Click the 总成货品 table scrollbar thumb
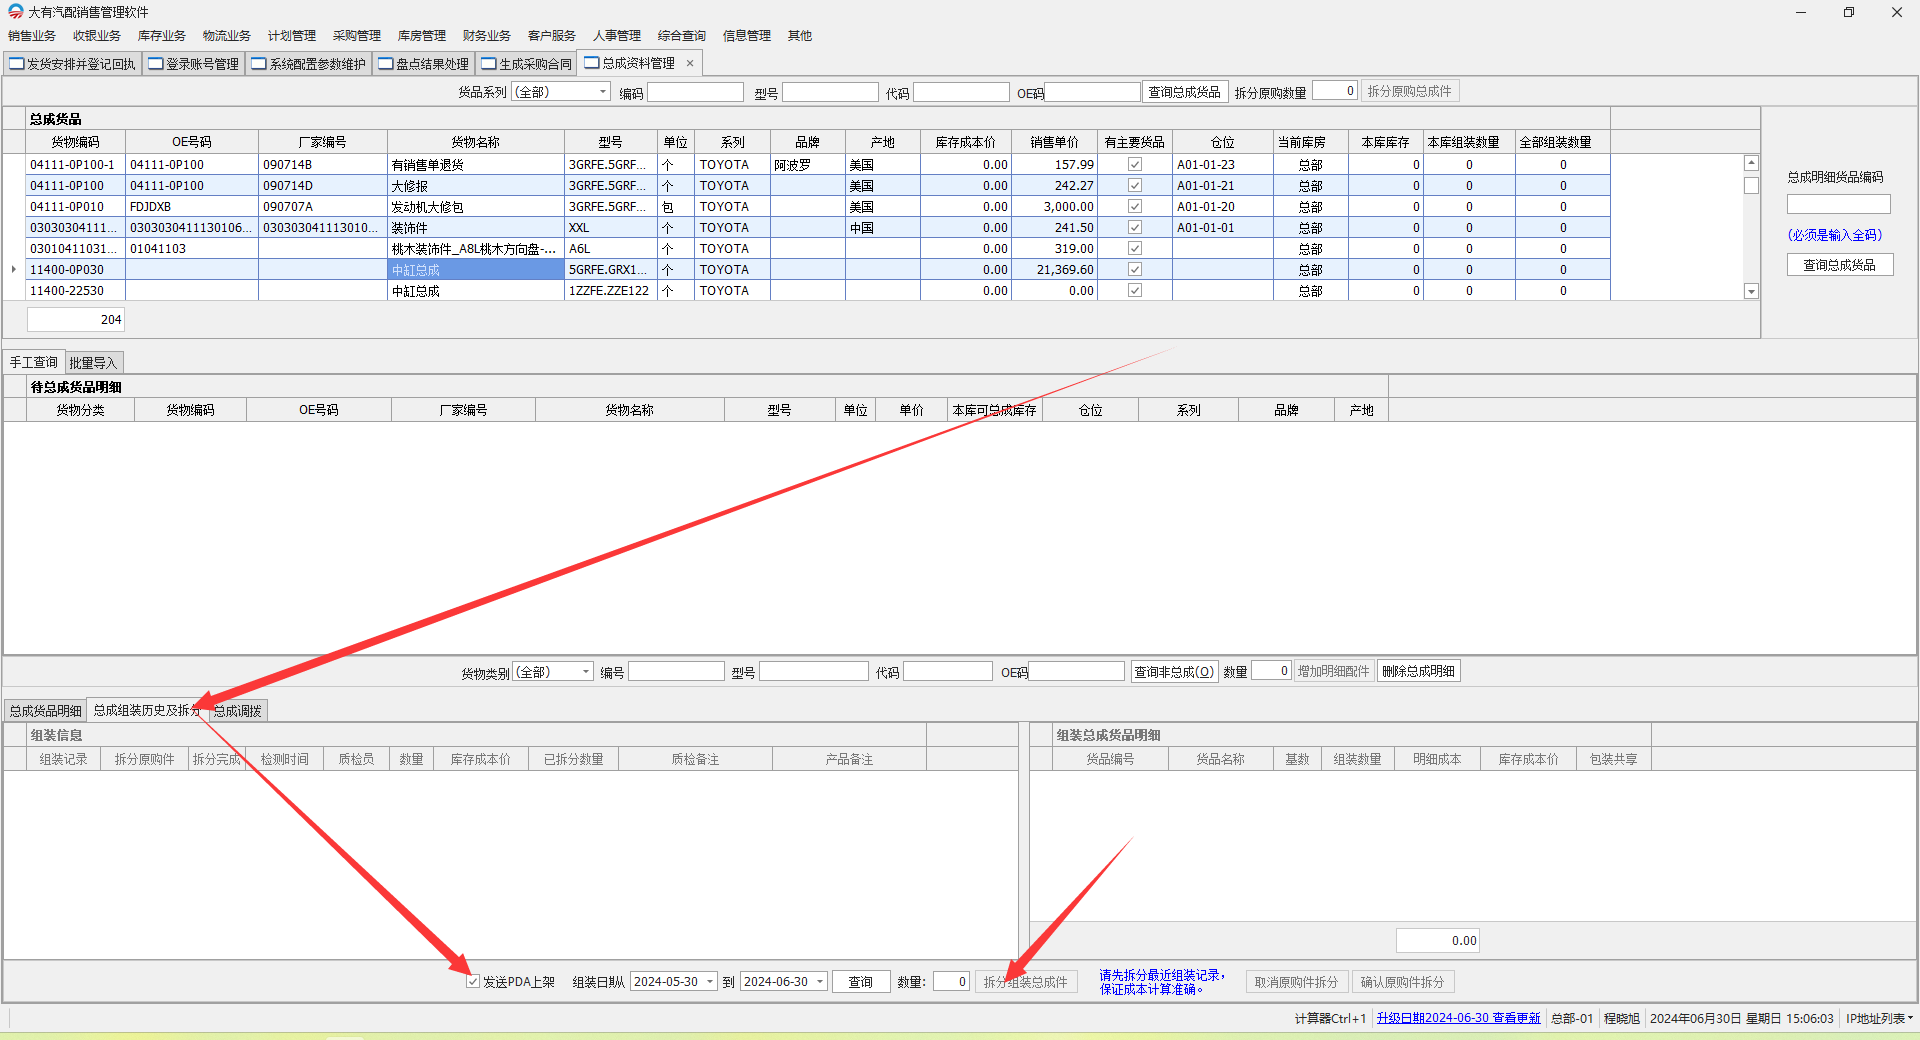The width and height of the screenshot is (1920, 1040). click(1751, 185)
